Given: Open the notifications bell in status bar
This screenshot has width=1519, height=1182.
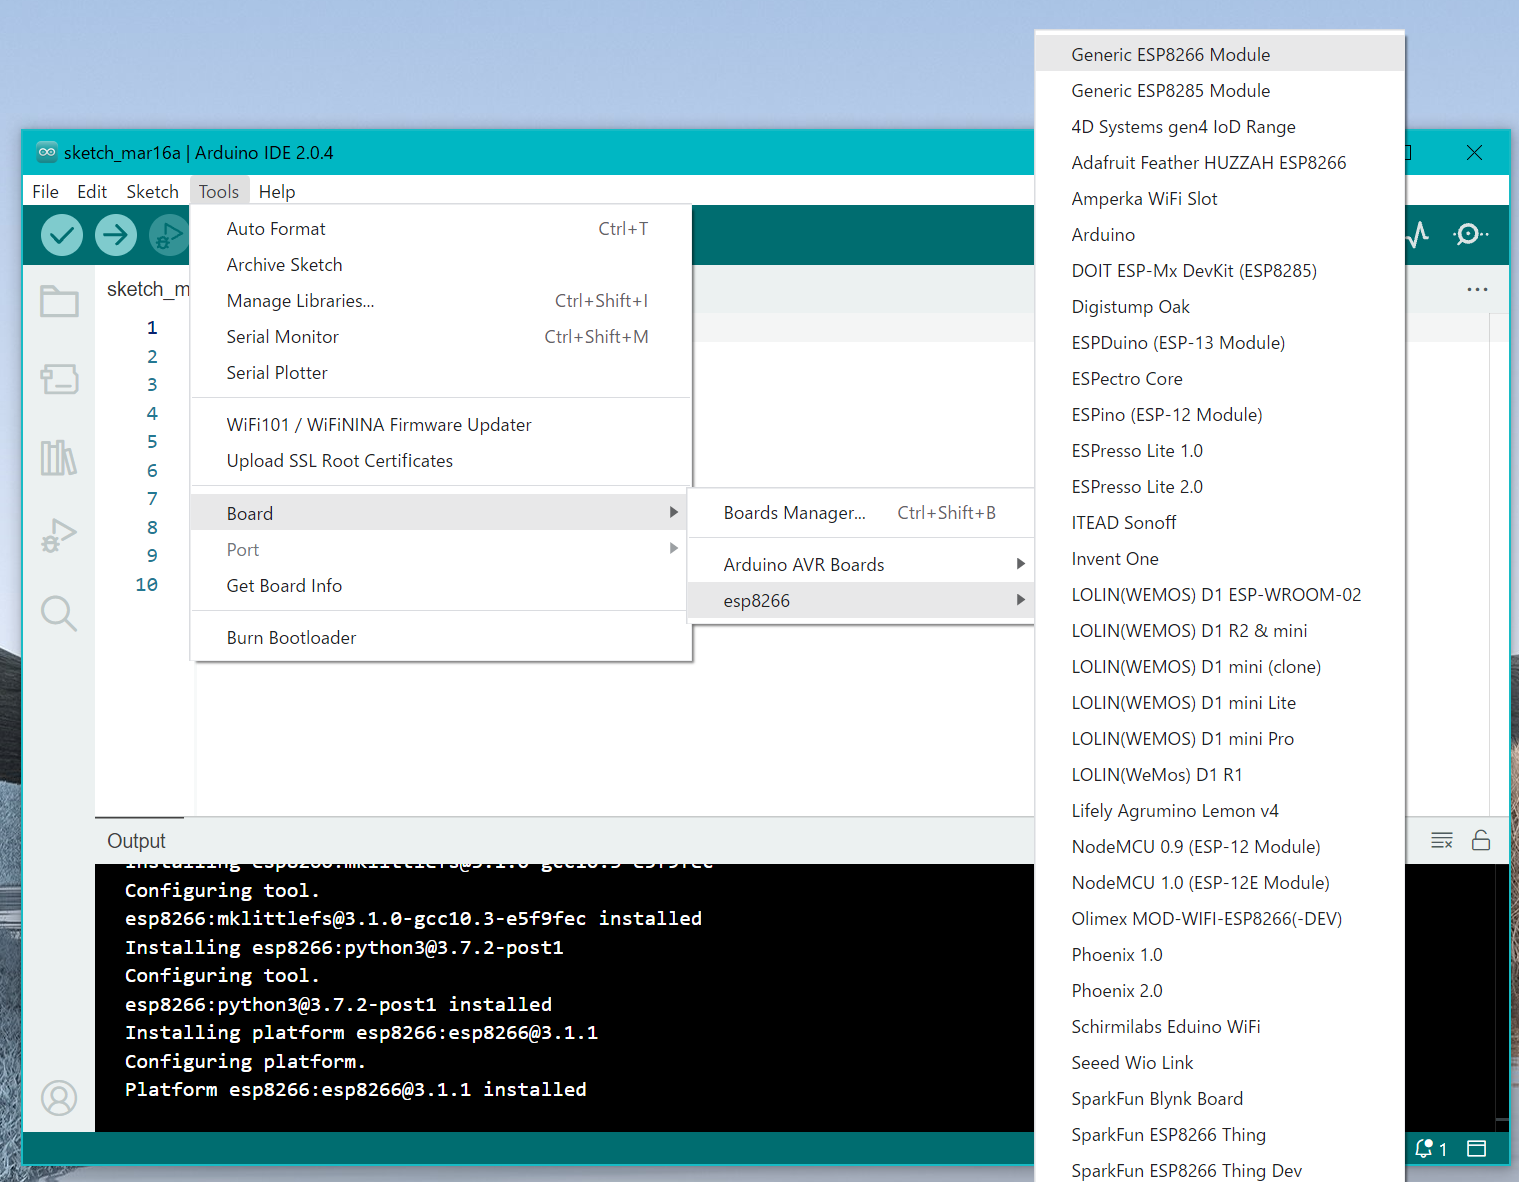Looking at the screenshot, I should click(1424, 1149).
